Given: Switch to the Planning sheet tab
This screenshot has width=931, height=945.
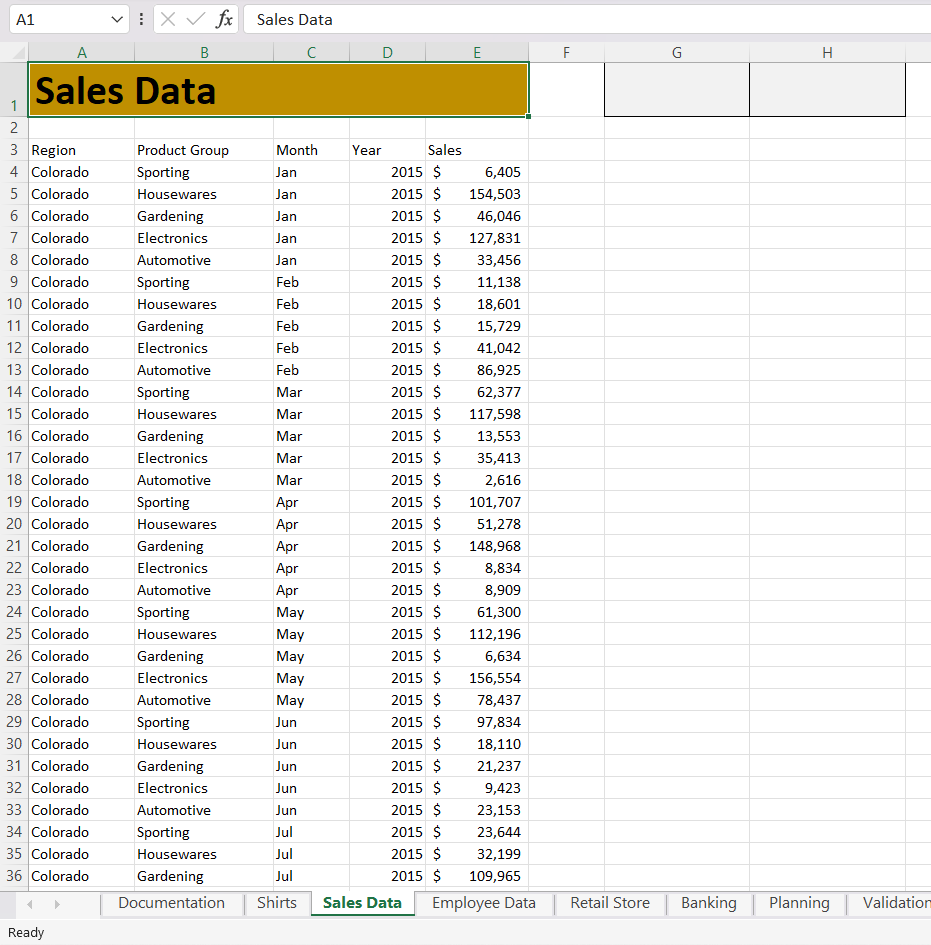Looking at the screenshot, I should 799,903.
